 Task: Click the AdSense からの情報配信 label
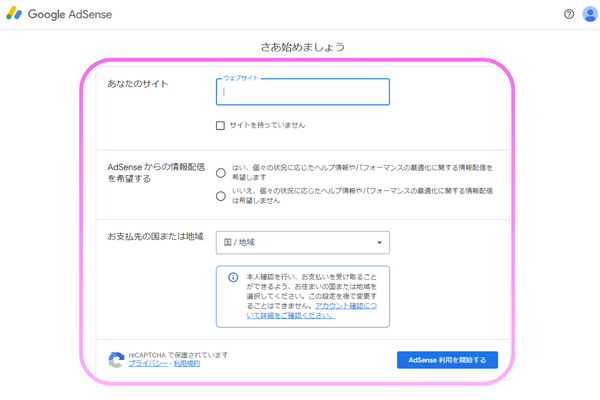[156, 173]
